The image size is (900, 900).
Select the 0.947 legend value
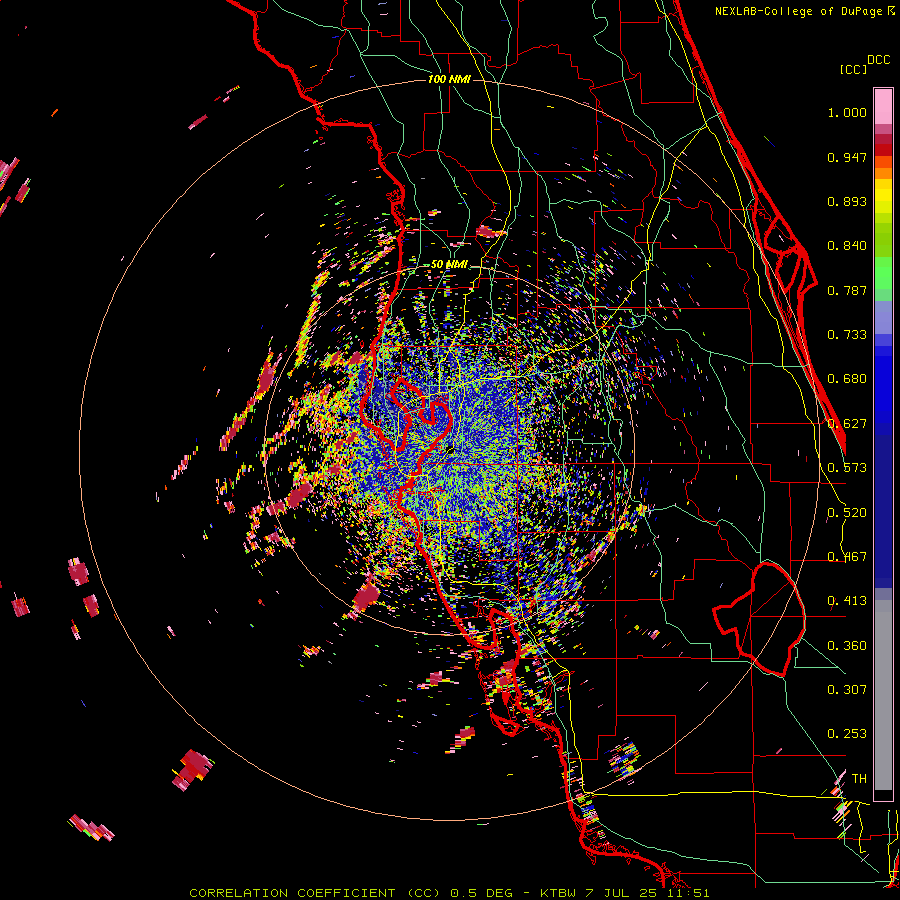847,157
